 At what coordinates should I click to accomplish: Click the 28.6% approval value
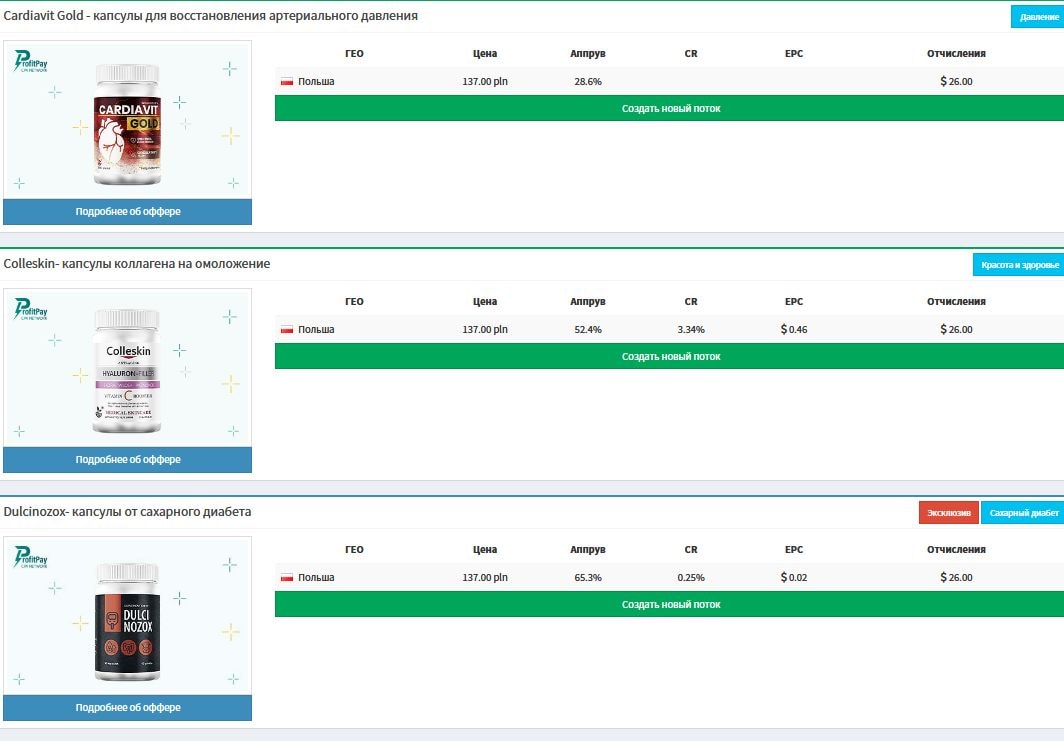(588, 81)
